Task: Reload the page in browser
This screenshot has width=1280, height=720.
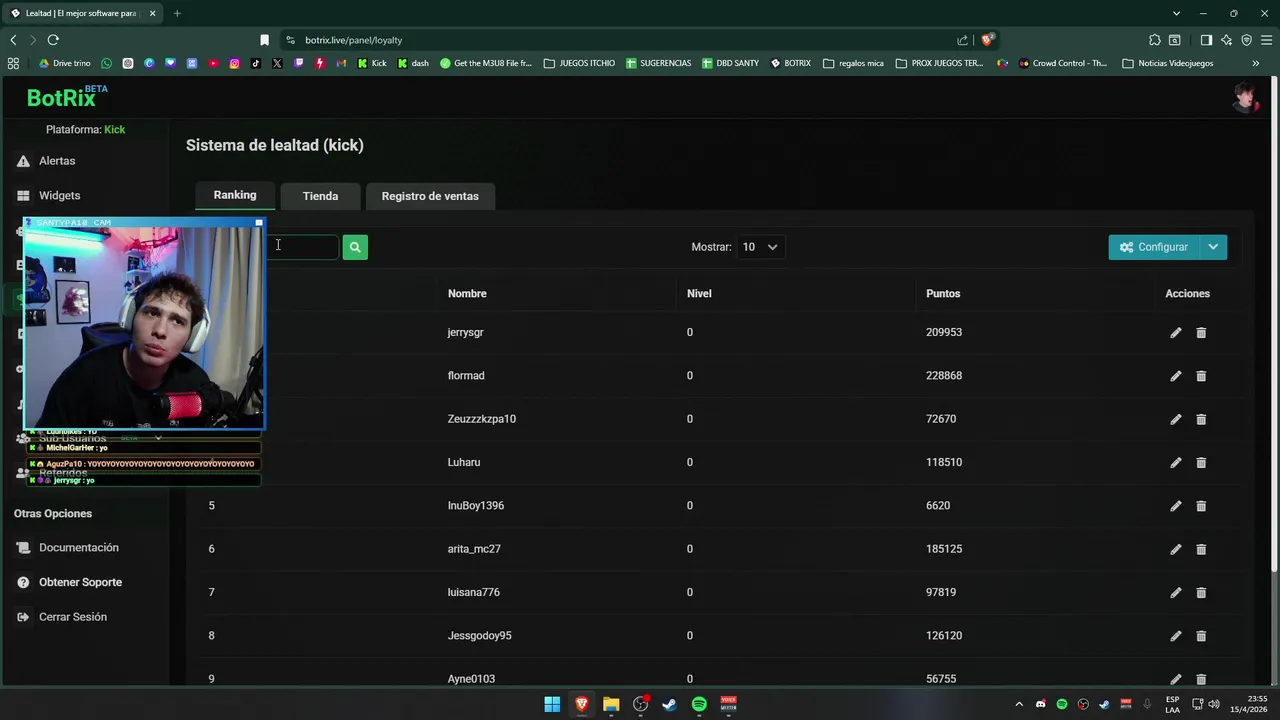Action: 53,40
